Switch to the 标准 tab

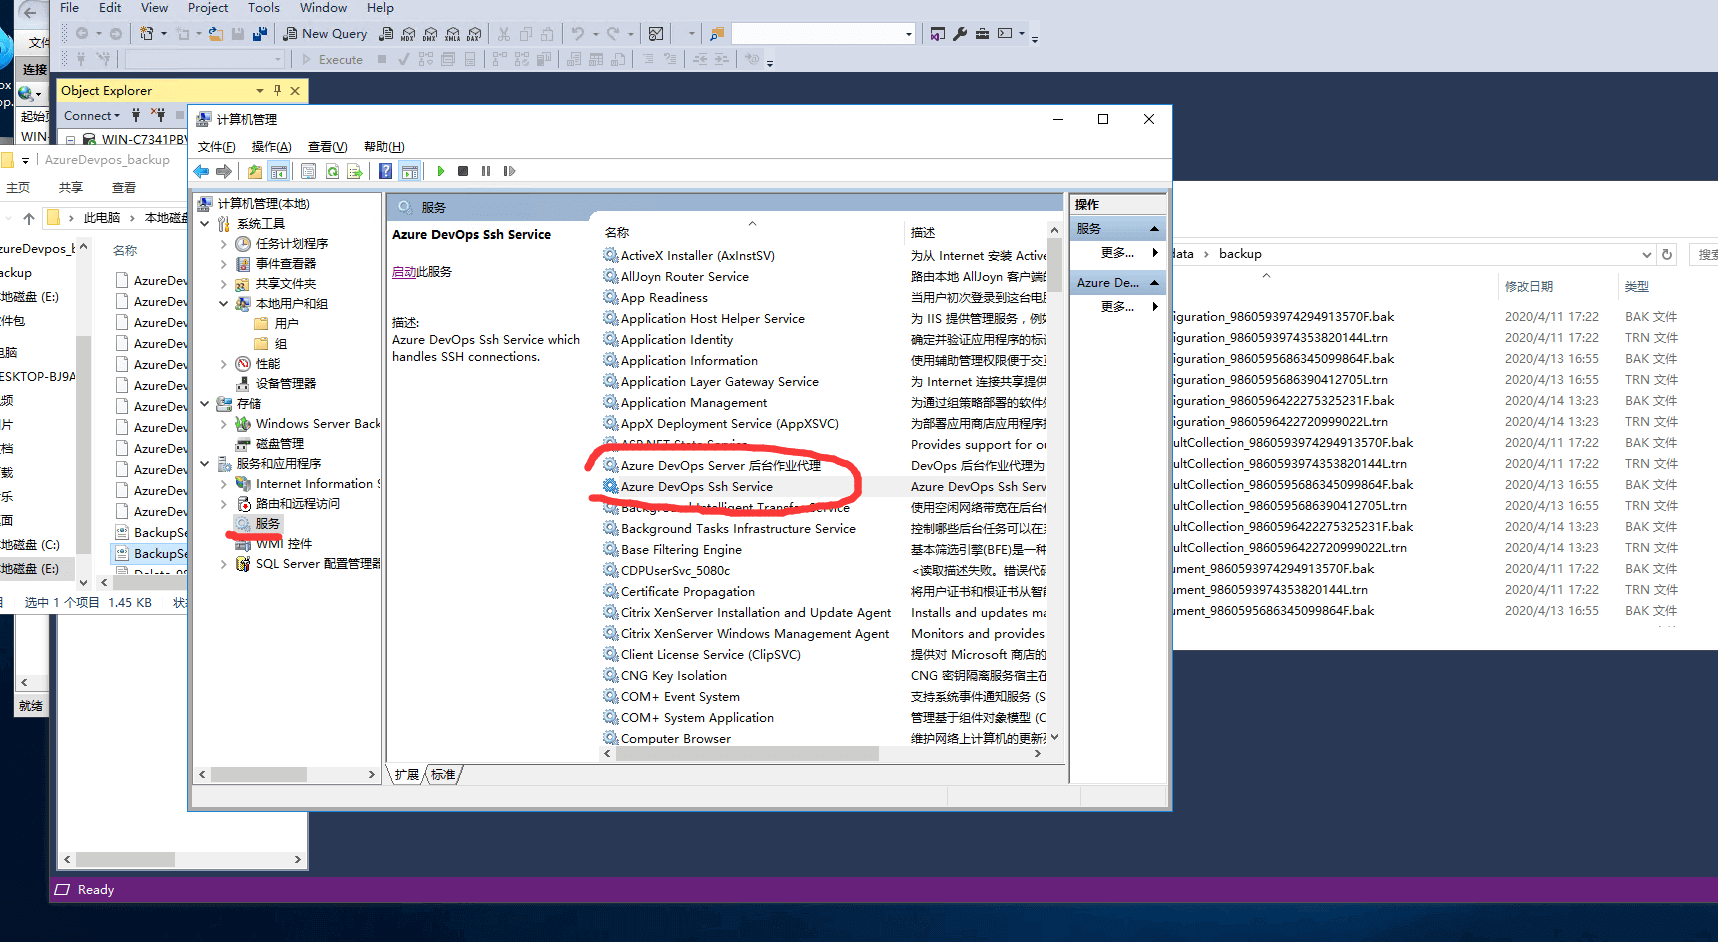coord(443,775)
